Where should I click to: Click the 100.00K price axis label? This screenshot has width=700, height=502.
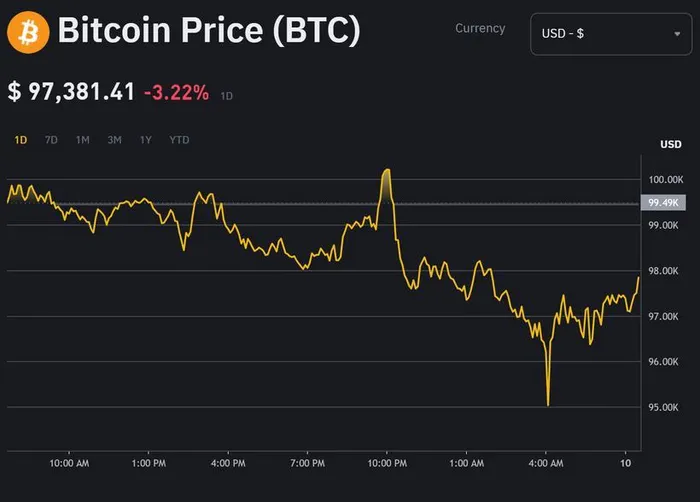pyautogui.click(x=666, y=179)
